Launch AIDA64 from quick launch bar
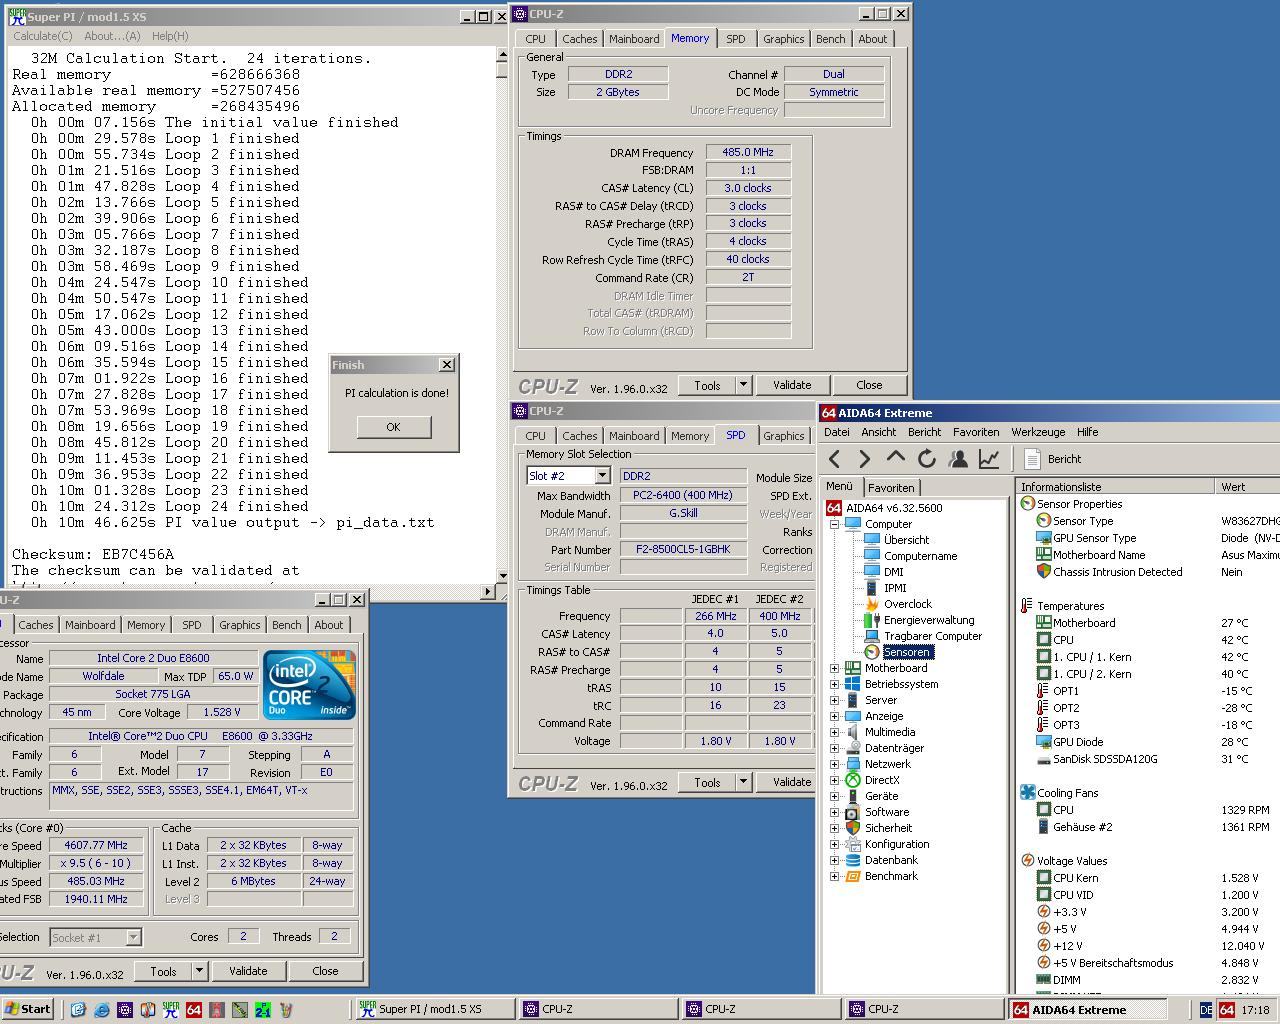 194,1010
